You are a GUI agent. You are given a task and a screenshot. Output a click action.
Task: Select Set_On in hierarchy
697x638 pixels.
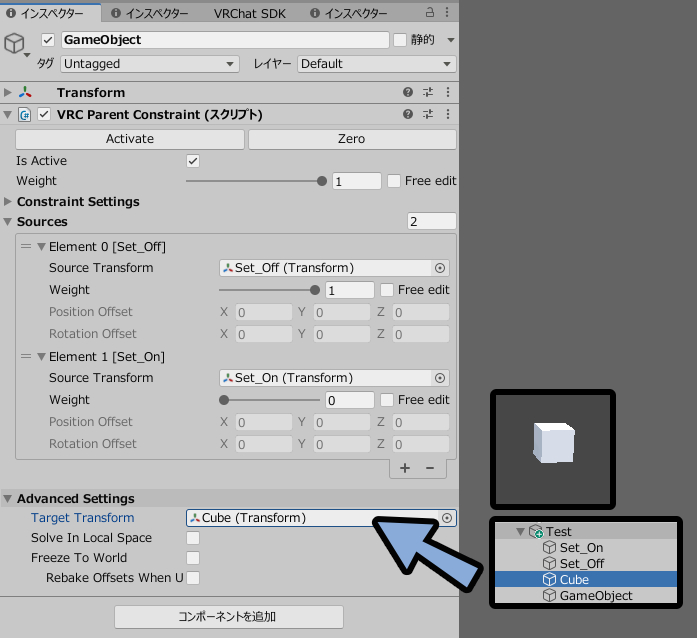click(x=586, y=547)
